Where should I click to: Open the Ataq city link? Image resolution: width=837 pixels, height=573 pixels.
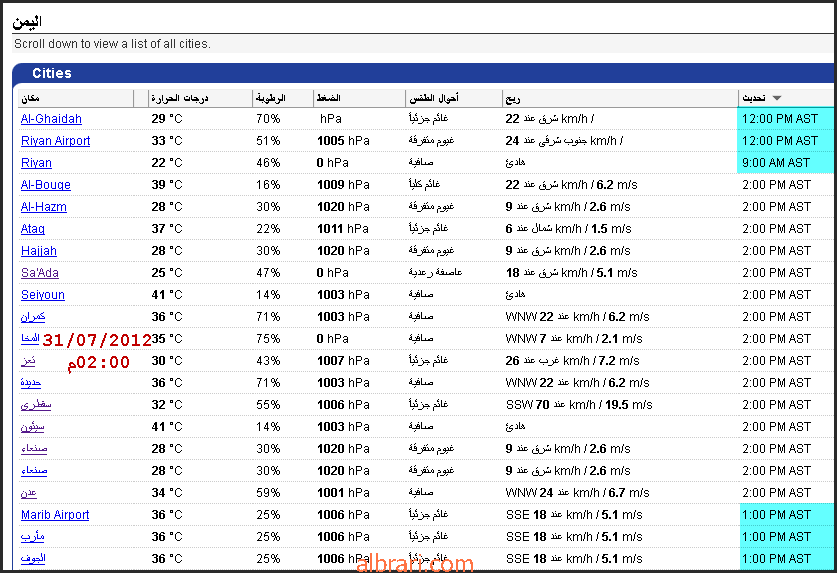[33, 229]
